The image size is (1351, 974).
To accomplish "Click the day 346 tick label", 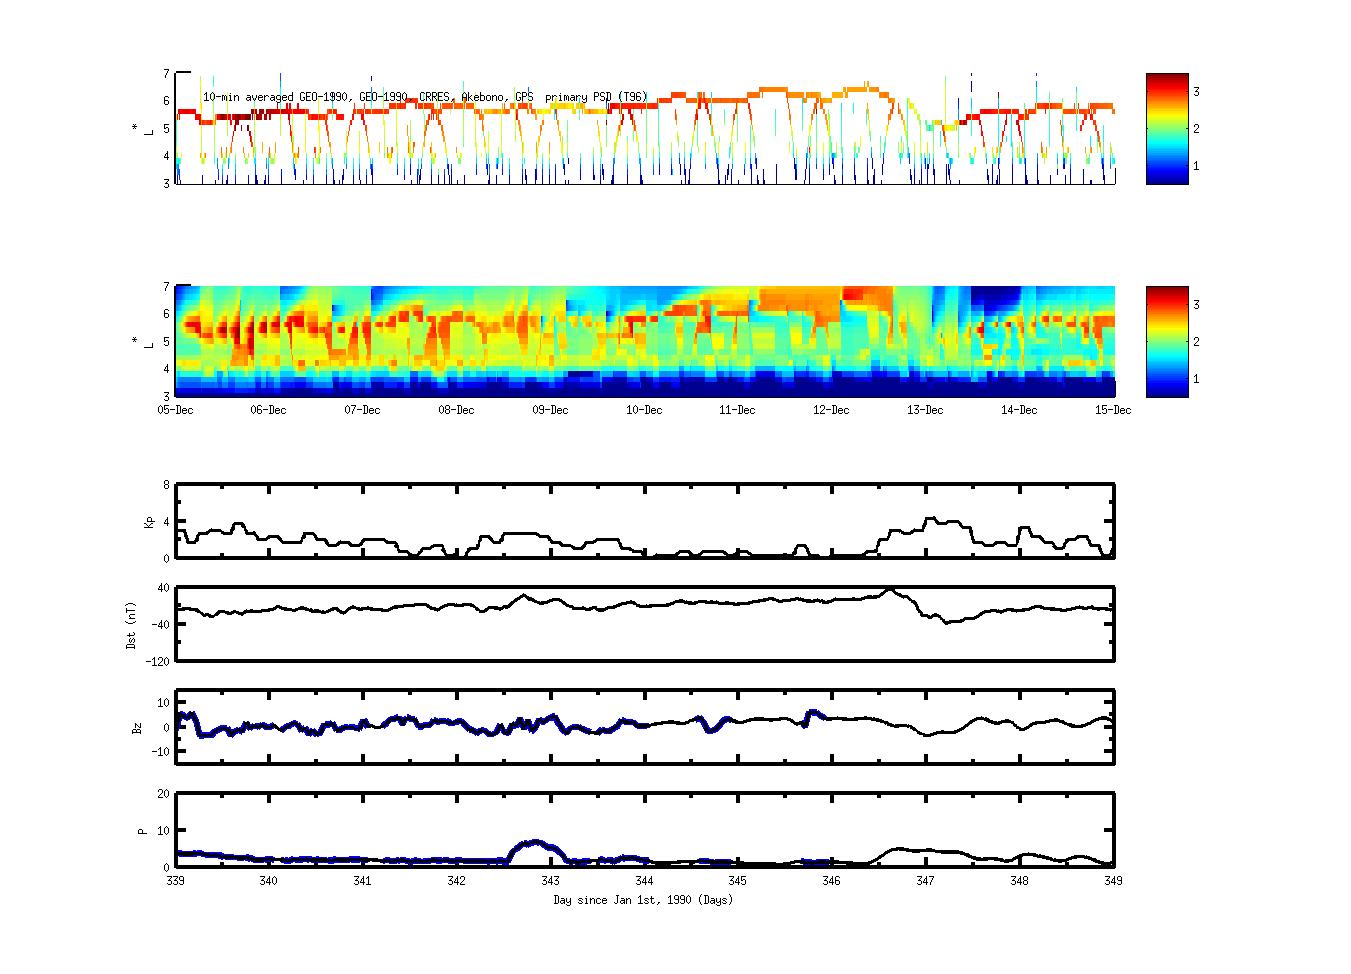I will point(831,881).
